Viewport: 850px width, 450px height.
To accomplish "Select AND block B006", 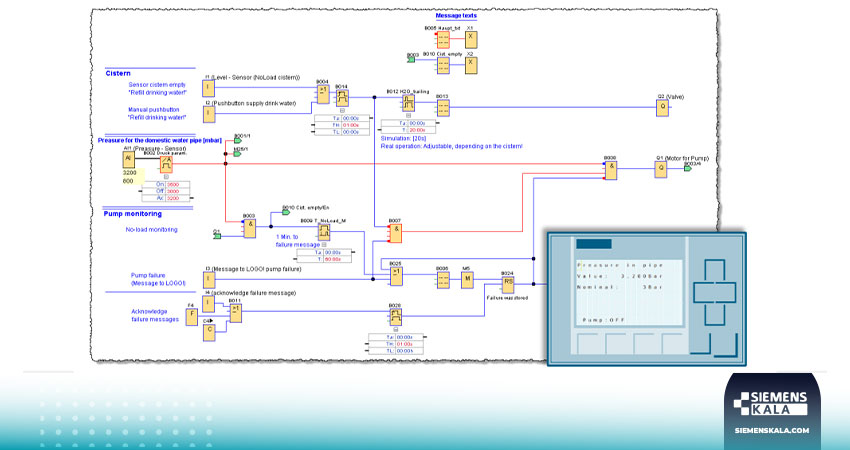I will [x=611, y=170].
